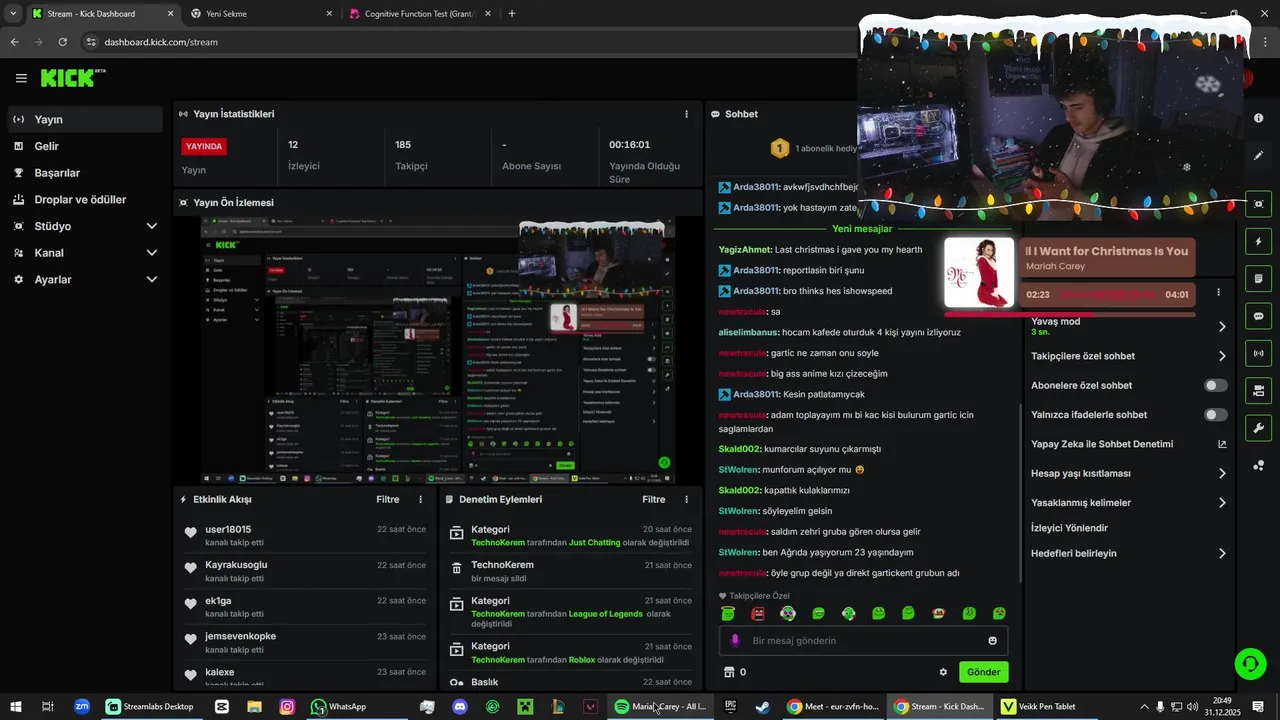Screen dimensions: 1280x720
Task: Click the three-dot menu below the song widget
Action: pos(1218,293)
